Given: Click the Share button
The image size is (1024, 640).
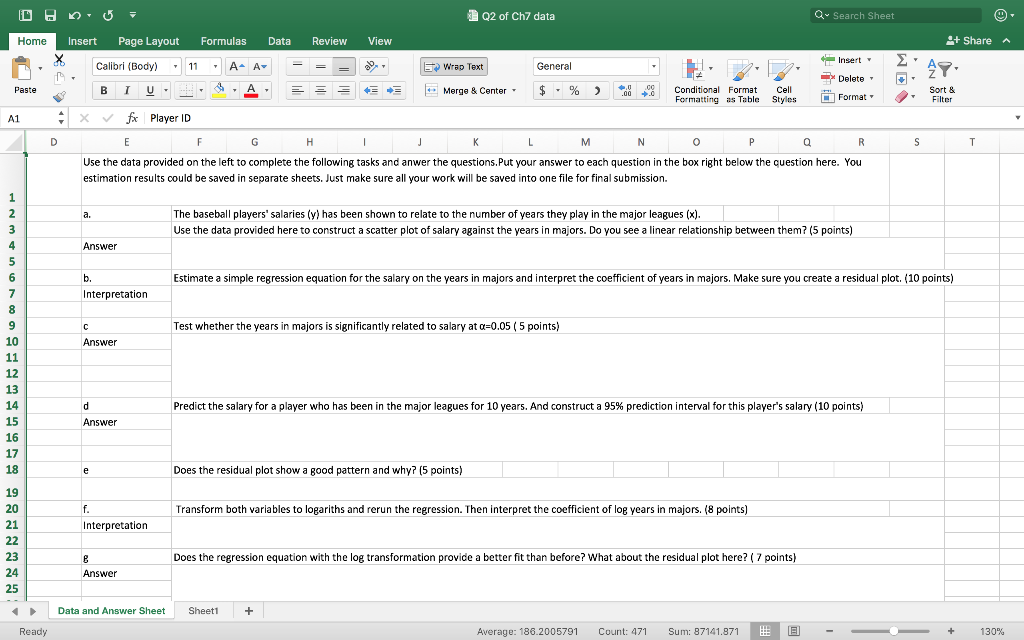Looking at the screenshot, I should [970, 41].
